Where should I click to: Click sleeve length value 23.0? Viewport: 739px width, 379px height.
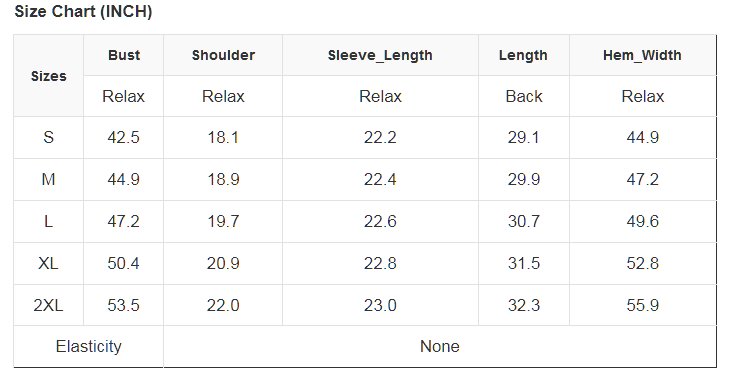380,305
